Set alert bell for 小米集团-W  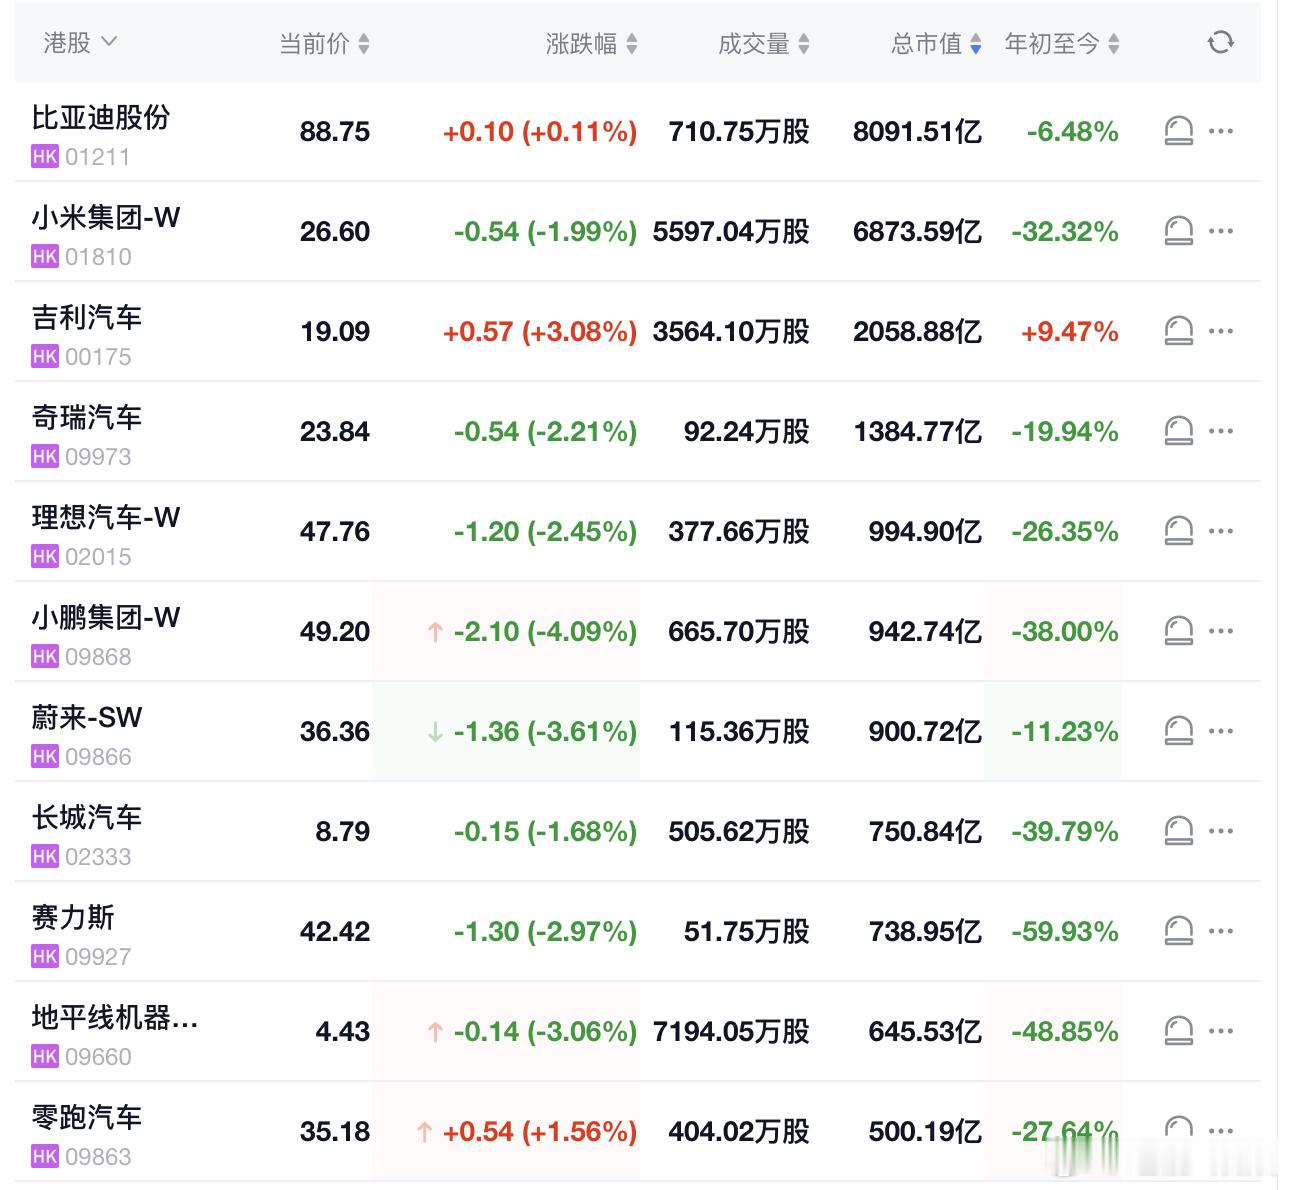pyautogui.click(x=1179, y=231)
